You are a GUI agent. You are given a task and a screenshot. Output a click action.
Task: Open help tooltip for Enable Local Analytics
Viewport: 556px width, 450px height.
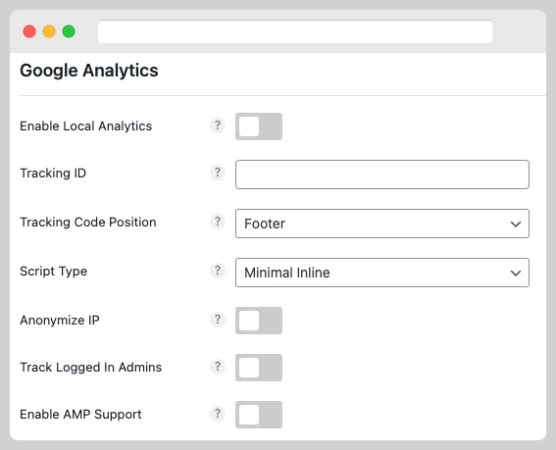tap(218, 126)
